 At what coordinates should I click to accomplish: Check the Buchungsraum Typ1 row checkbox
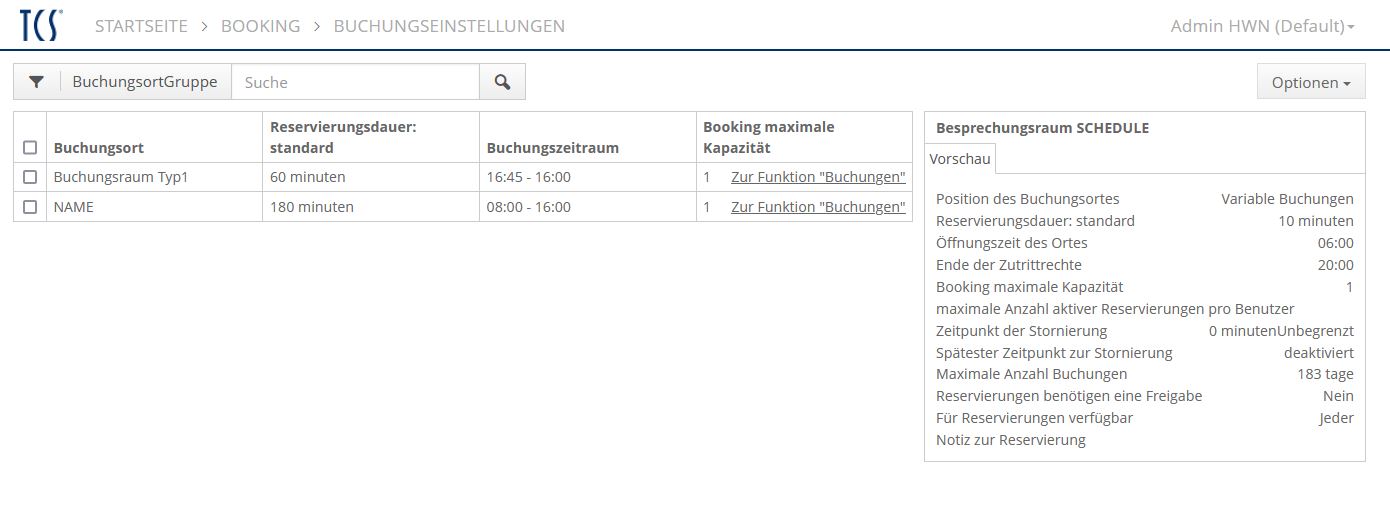click(30, 177)
